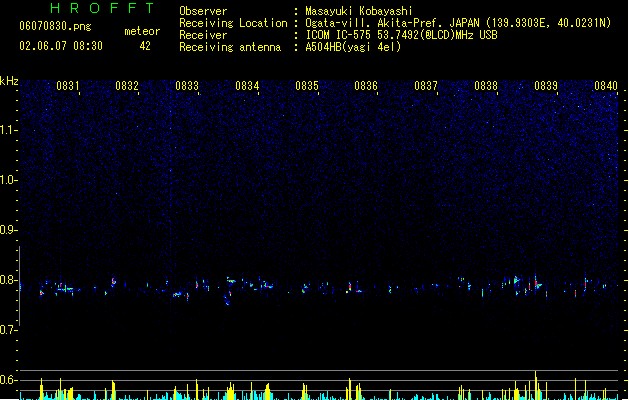Click the Receiving antenna label
Image resolution: width=629 pixels, height=400 pixels.
(x=230, y=47)
